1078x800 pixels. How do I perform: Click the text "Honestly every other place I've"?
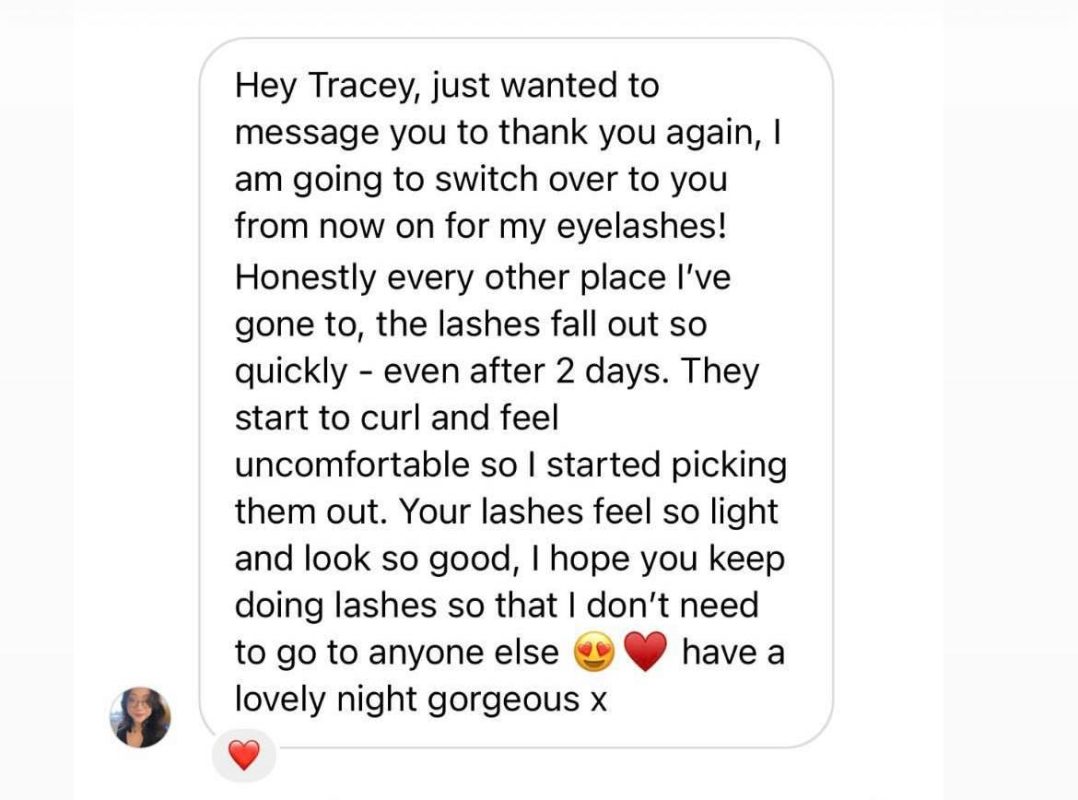[x=482, y=277]
